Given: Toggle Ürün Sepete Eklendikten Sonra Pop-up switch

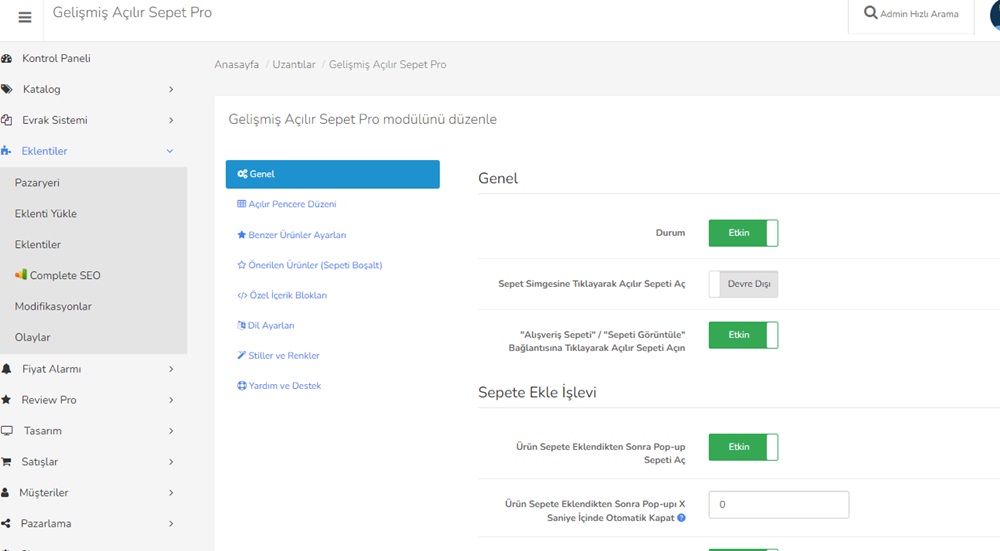Looking at the screenshot, I should point(743,447).
